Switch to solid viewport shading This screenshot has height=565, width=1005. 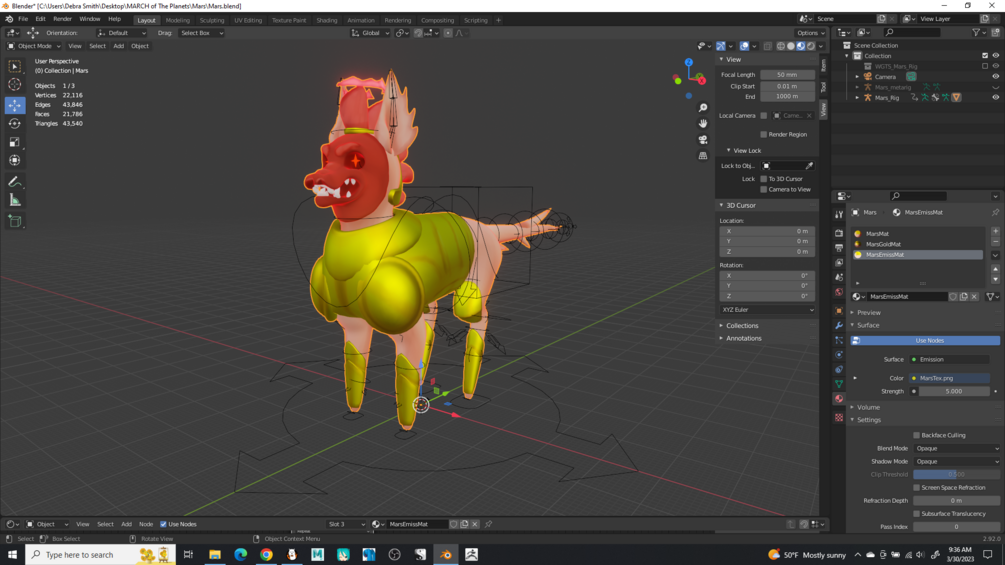pyautogui.click(x=791, y=46)
